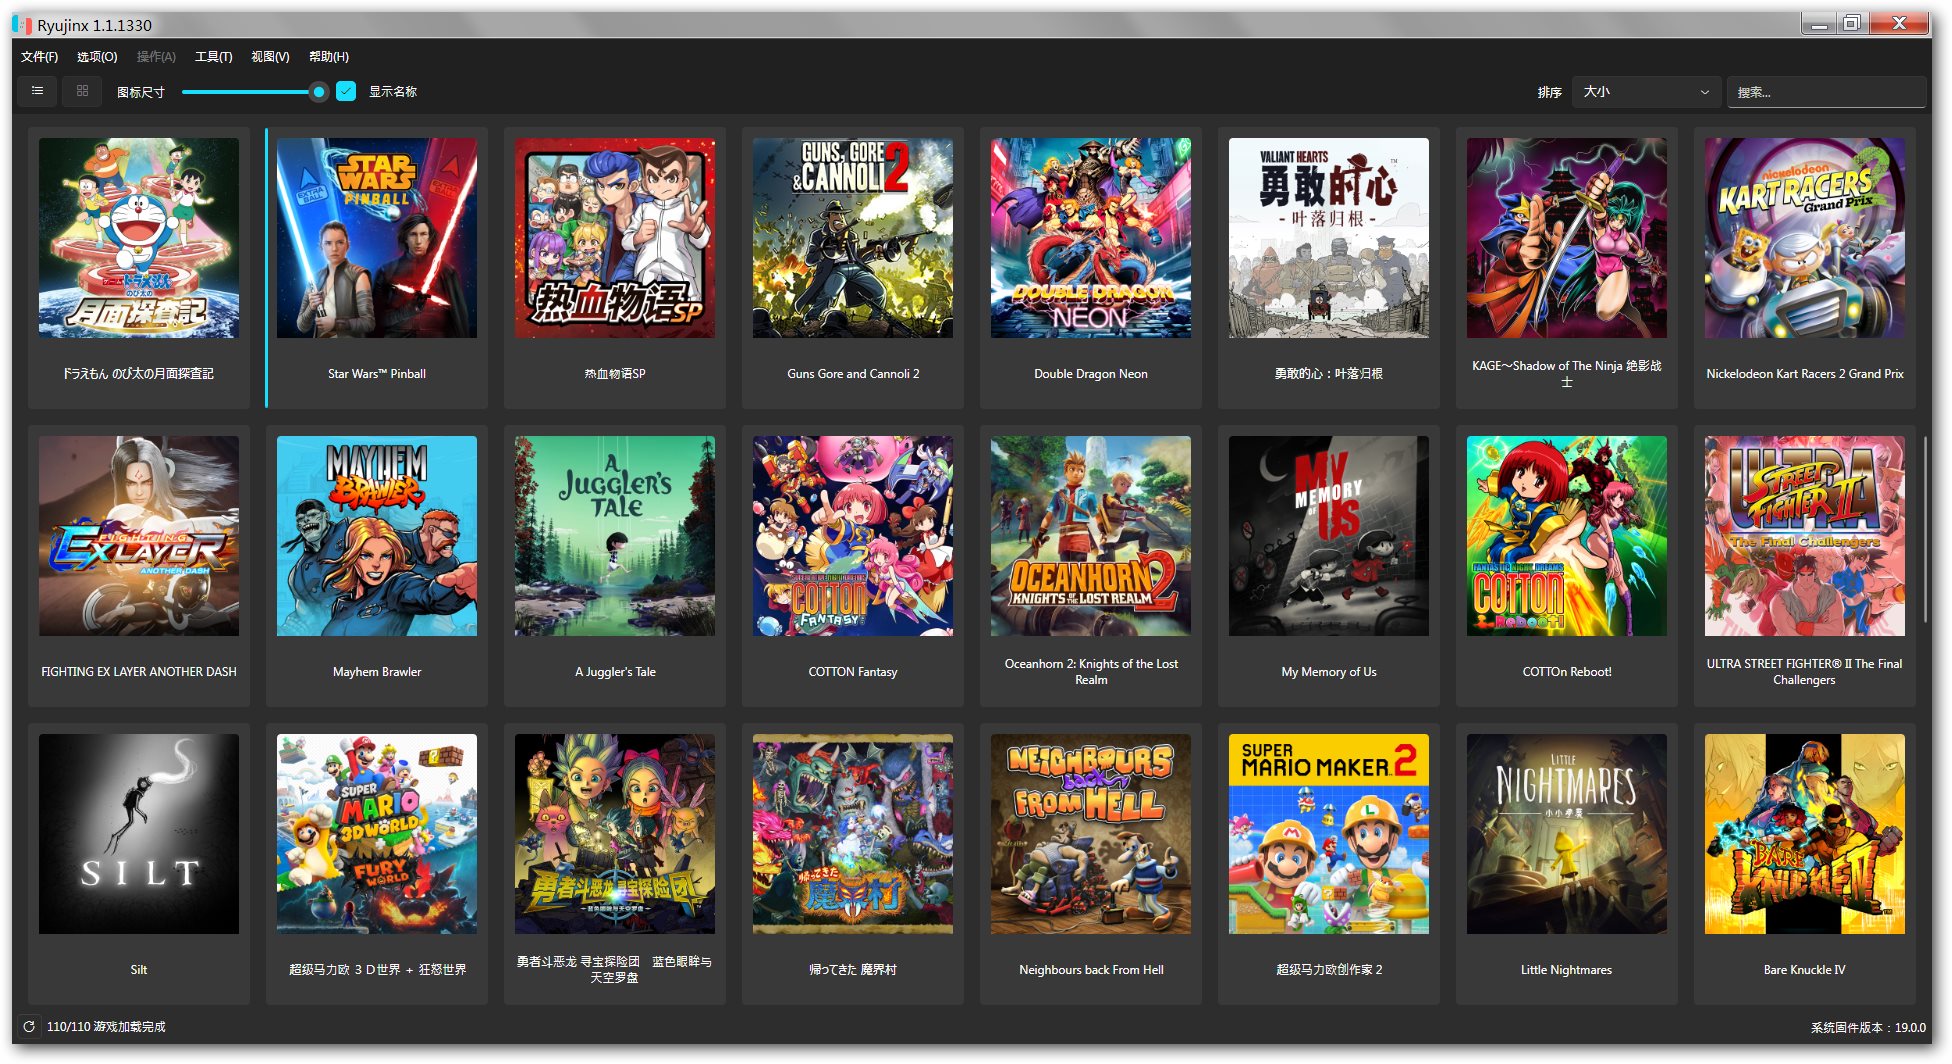Select the 勇者斗恶龙 寻宝探险团 cover
This screenshot has height=1064, width=1952.
[615, 834]
